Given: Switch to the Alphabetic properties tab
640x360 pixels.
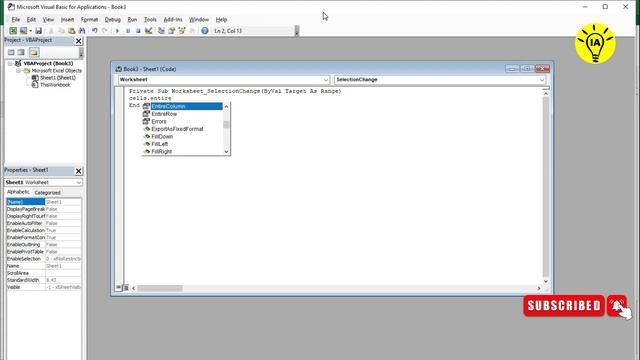Looking at the screenshot, I should coord(18,192).
